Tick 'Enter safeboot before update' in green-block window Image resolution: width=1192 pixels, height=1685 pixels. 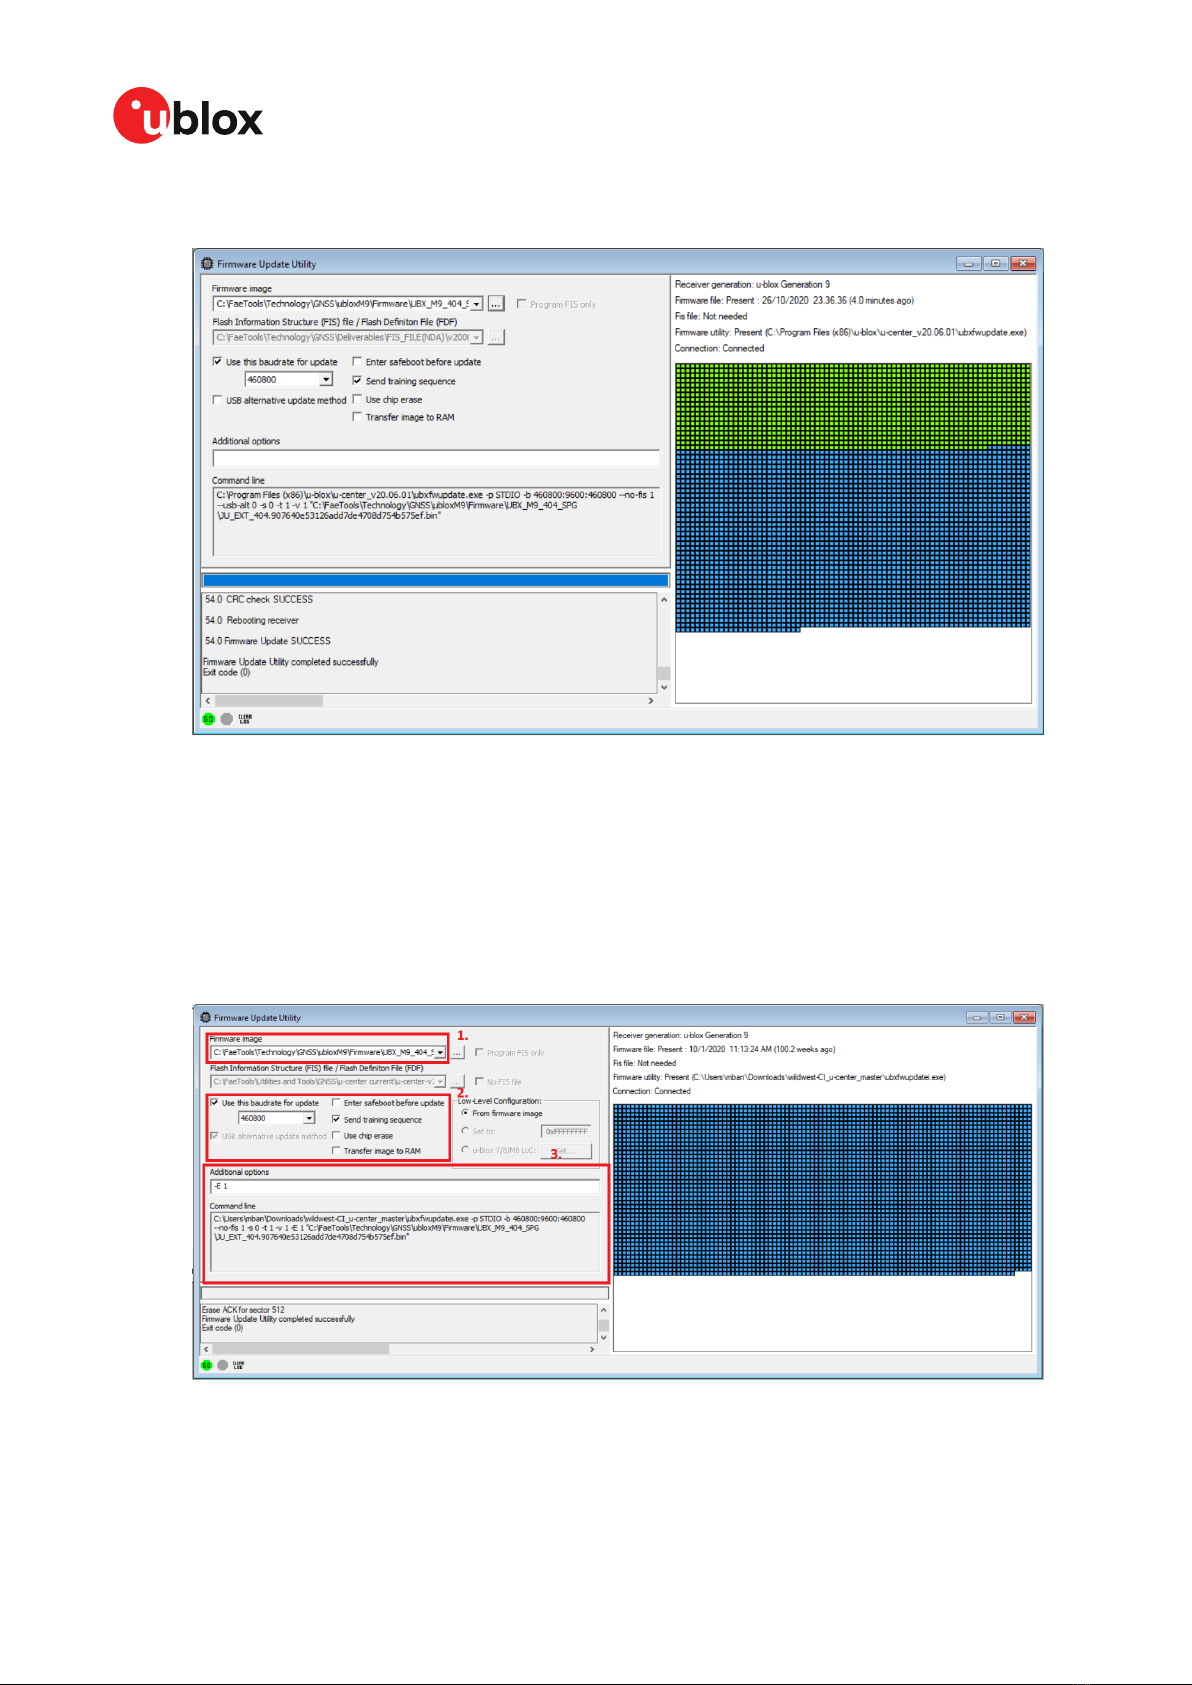pyautogui.click(x=357, y=362)
